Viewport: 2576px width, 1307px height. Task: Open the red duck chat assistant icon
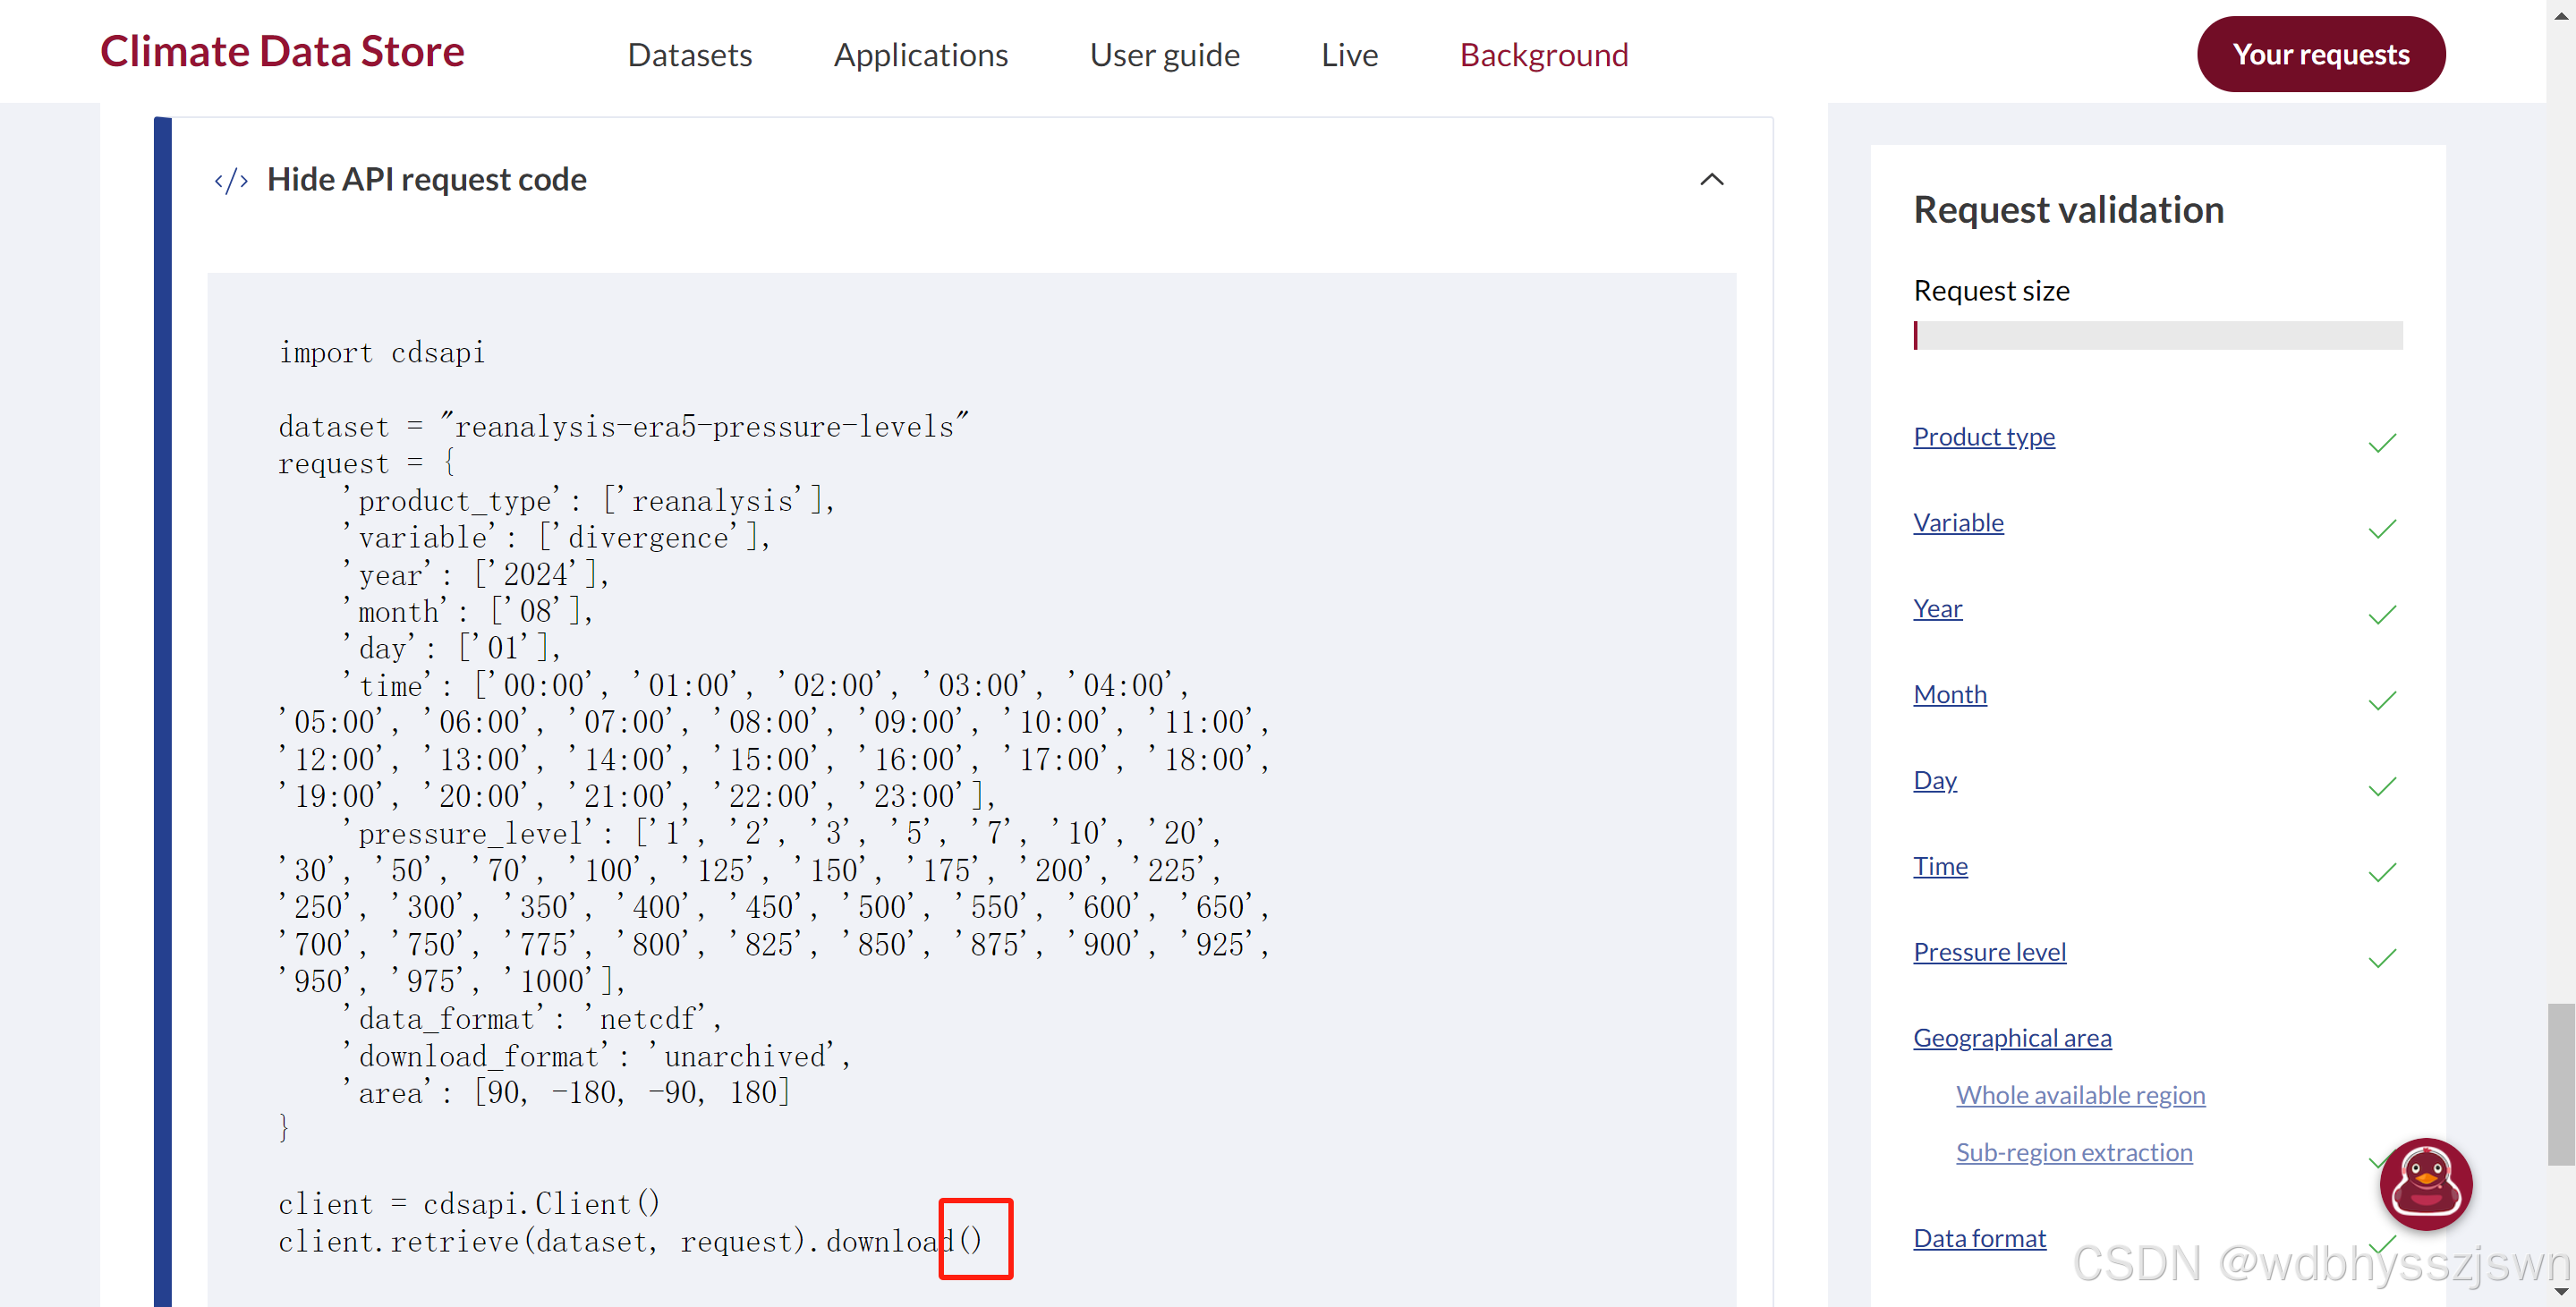pyautogui.click(x=2425, y=1183)
